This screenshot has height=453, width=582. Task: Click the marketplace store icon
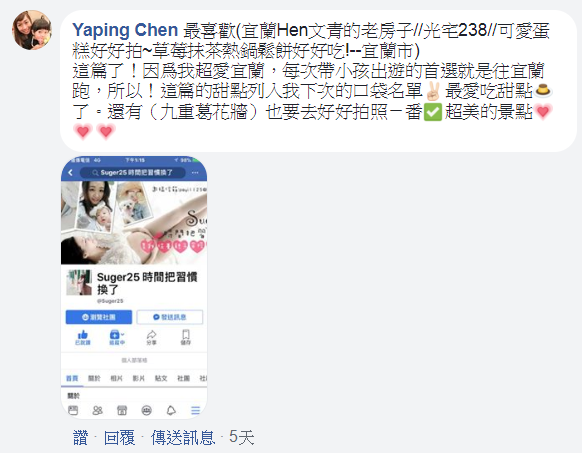(122, 410)
